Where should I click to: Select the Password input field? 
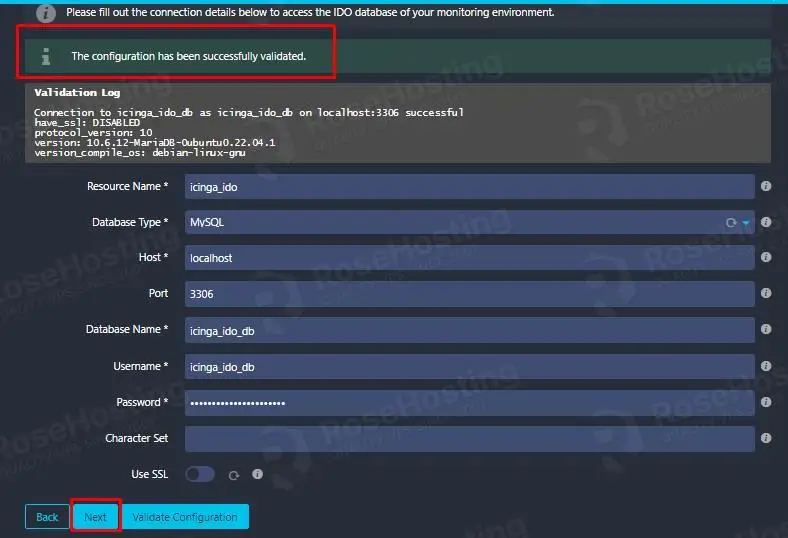click(x=468, y=402)
